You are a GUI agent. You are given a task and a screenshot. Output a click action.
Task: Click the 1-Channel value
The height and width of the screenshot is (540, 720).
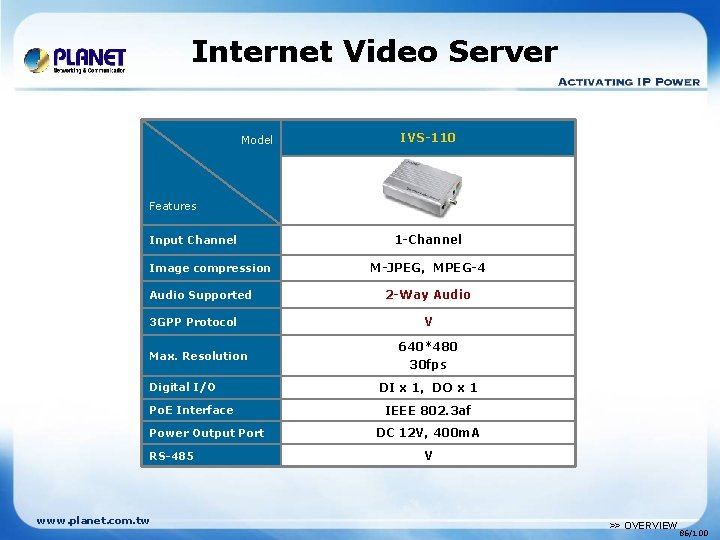428,239
